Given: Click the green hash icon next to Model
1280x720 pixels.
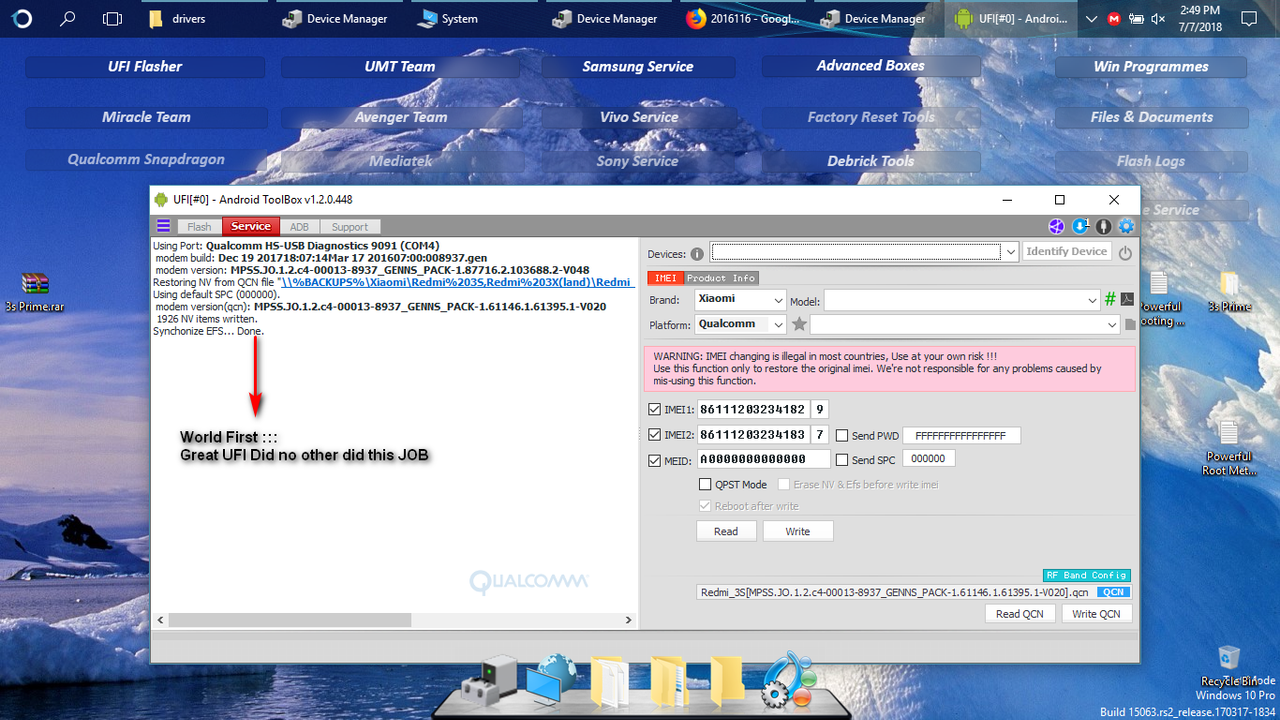Looking at the screenshot, I should click(1110, 299).
